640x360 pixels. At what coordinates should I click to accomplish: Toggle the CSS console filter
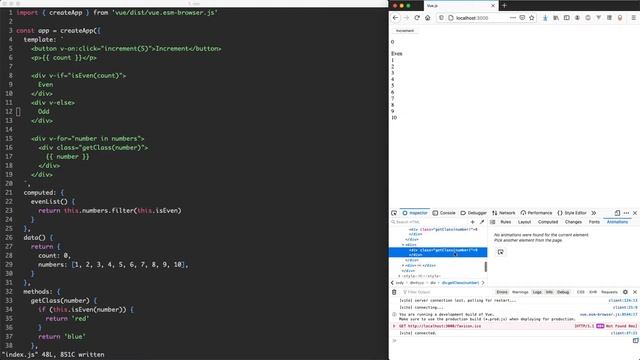pos(581,292)
